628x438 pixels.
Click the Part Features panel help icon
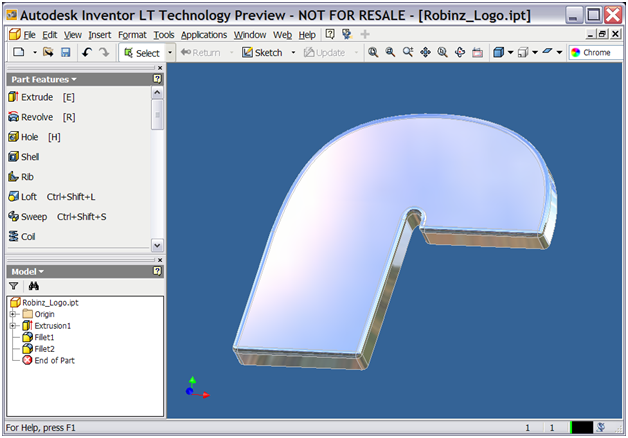[157, 79]
